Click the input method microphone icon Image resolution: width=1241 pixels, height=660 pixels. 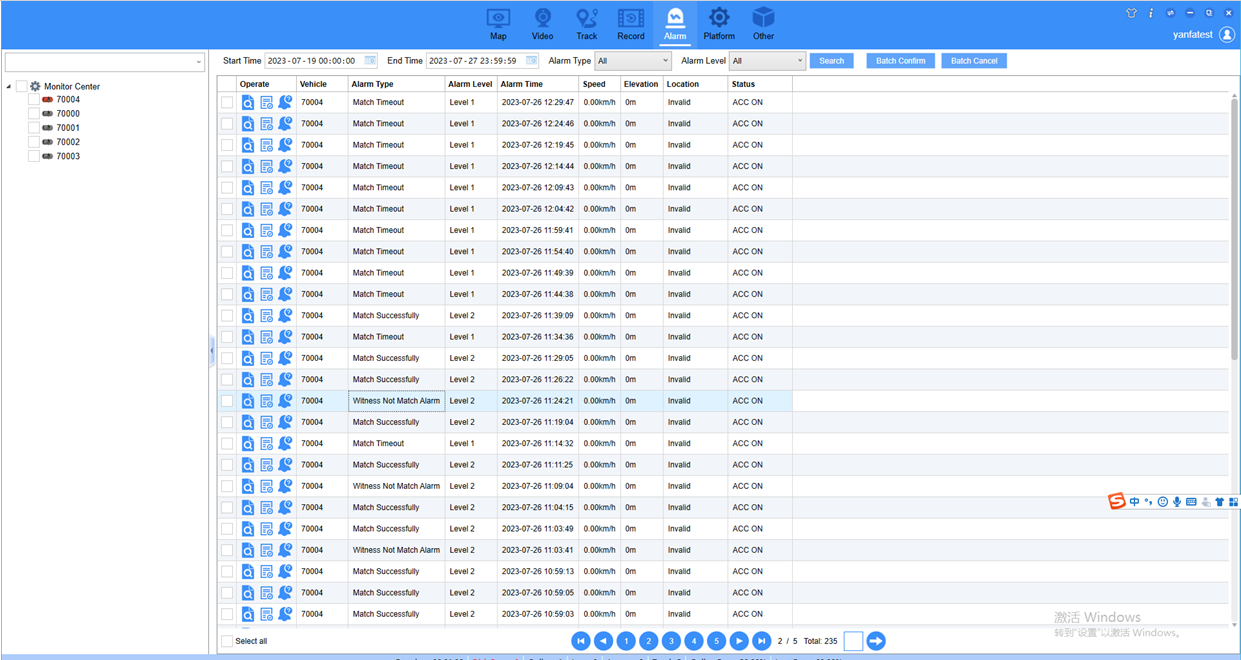pyautogui.click(x=1177, y=502)
